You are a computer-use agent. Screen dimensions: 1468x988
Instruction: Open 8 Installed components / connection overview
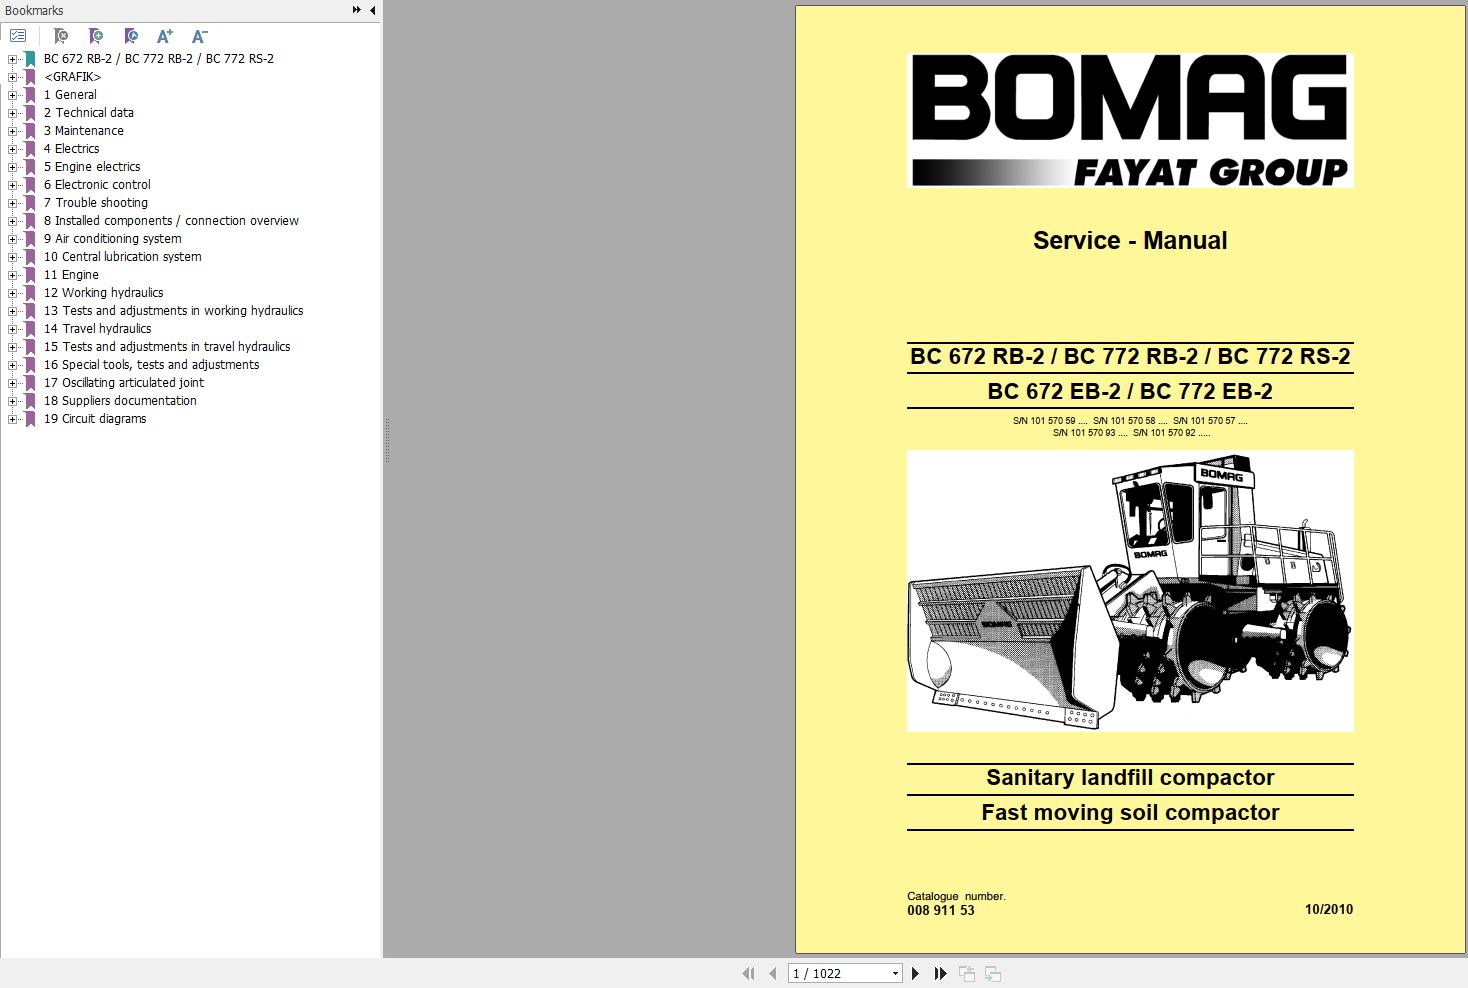pos(171,221)
